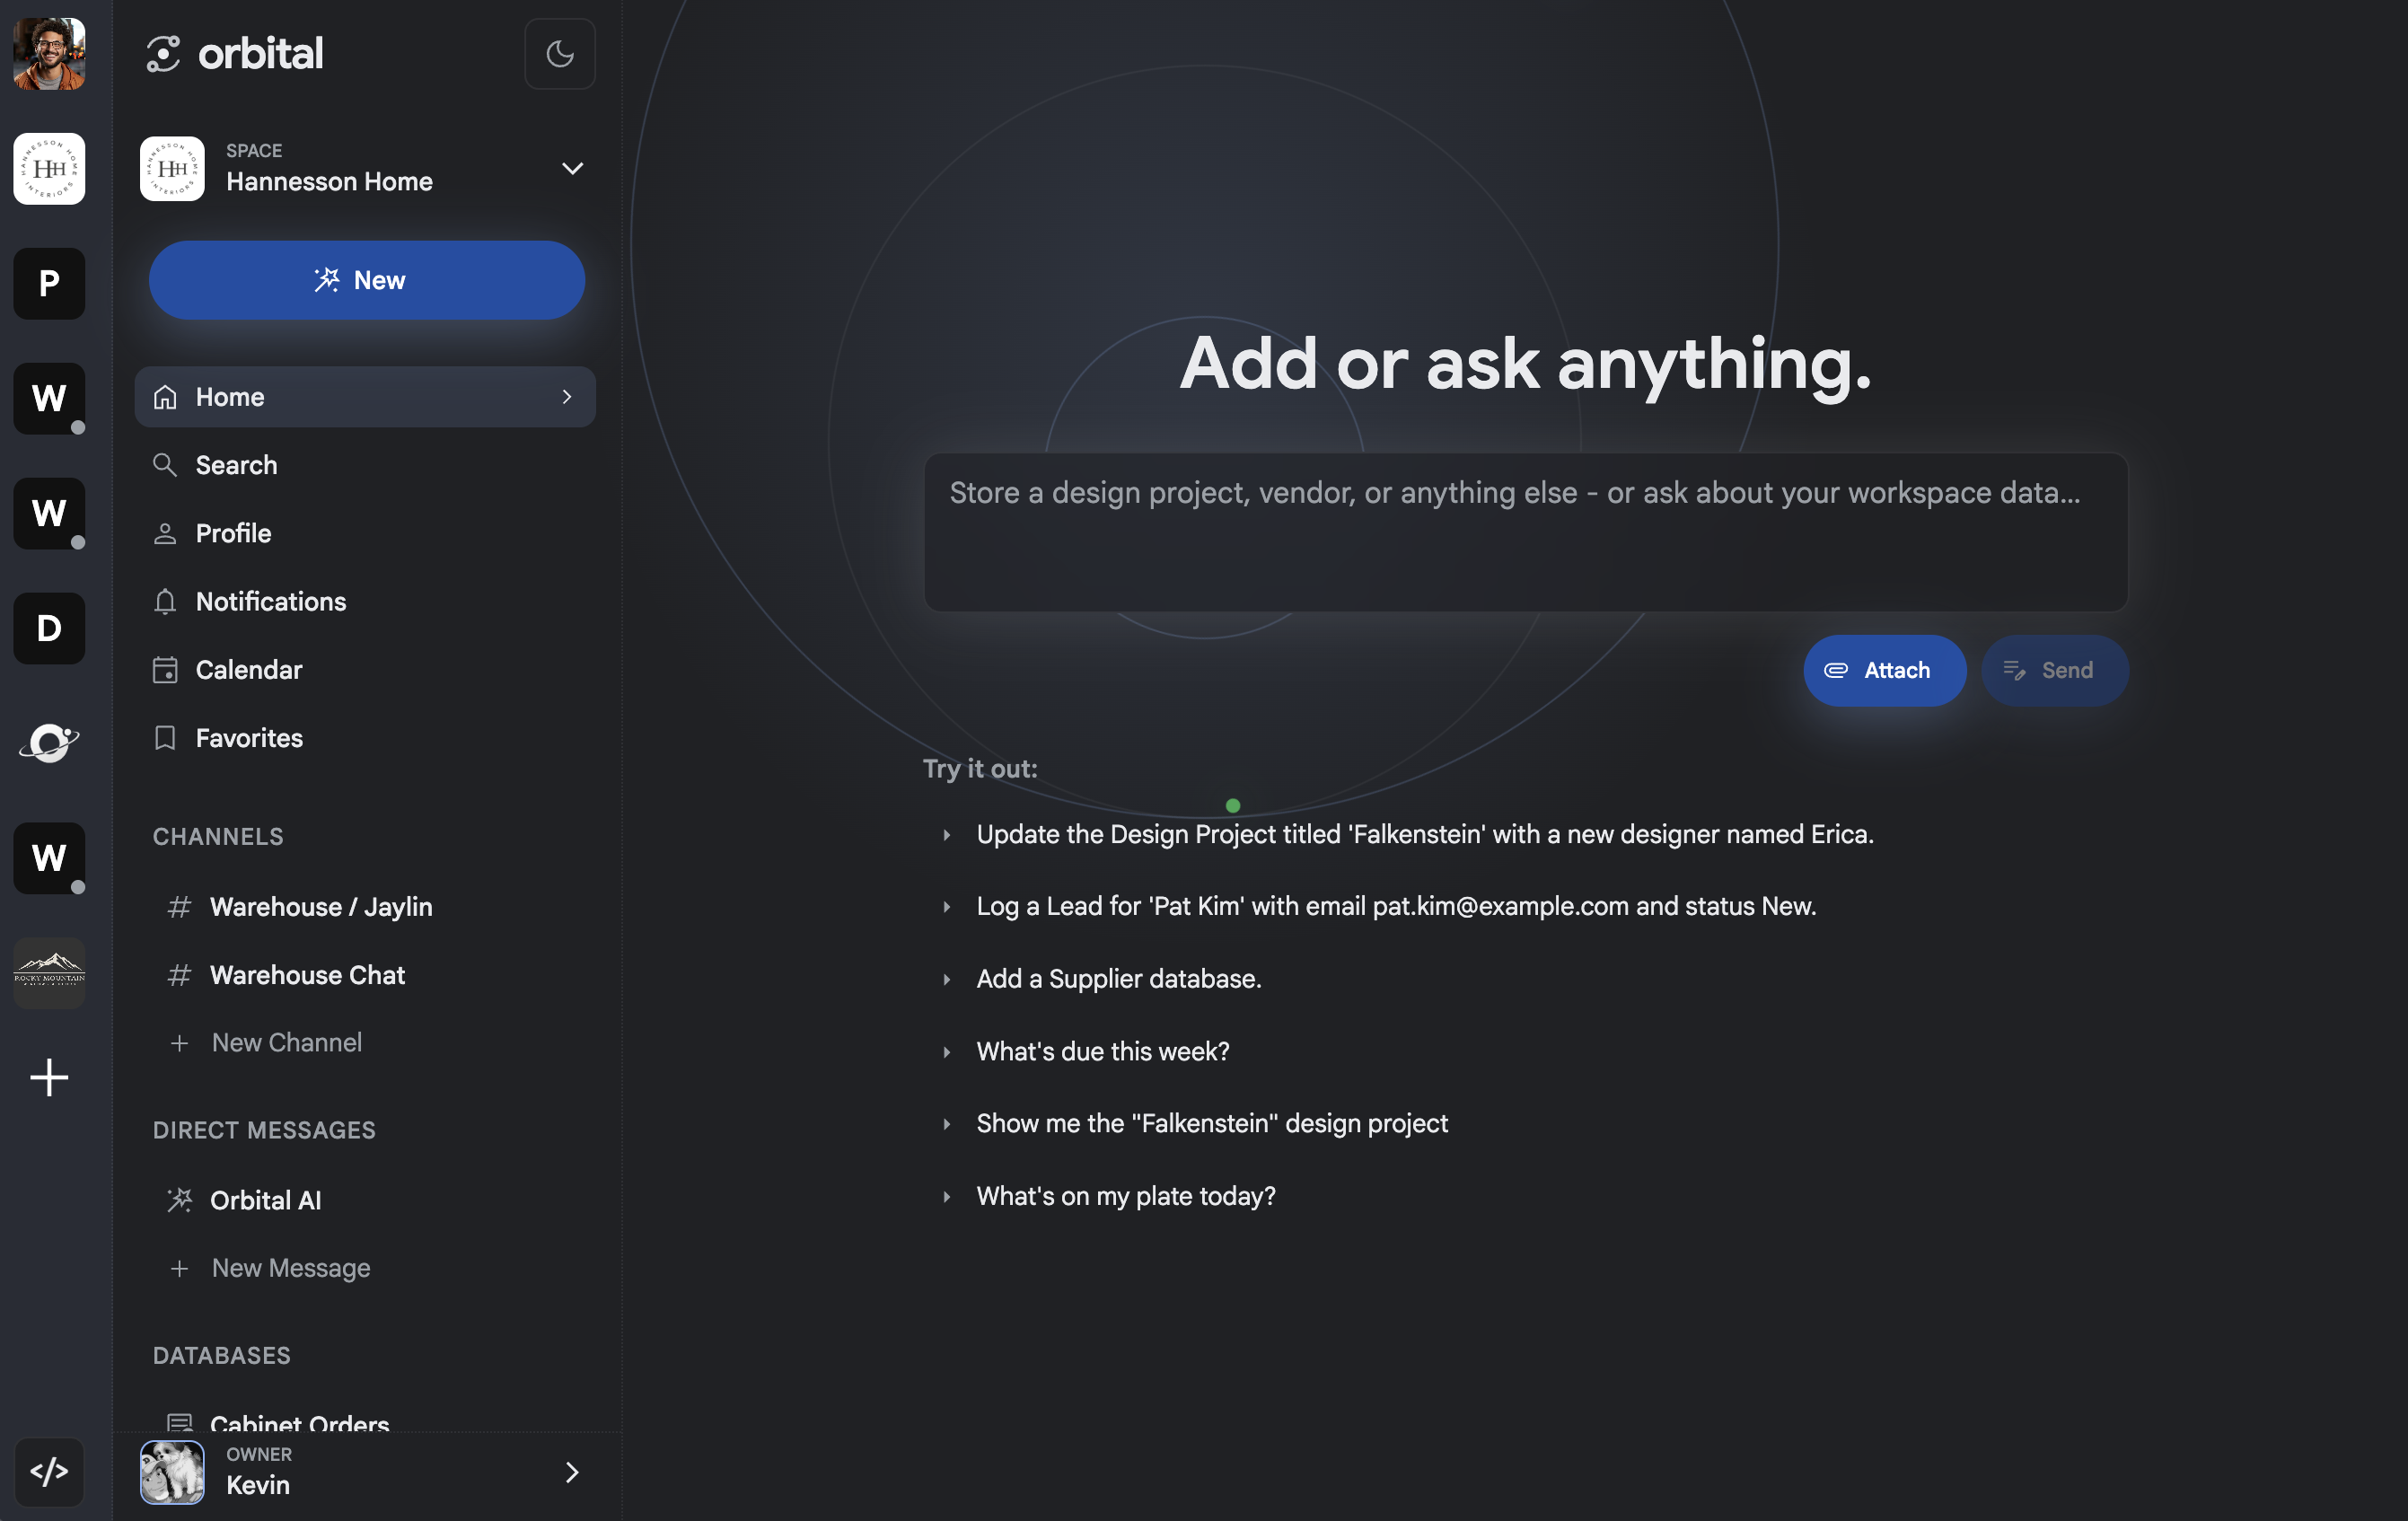Click the orbital logo
Viewport: 2408px width, 1521px height.
click(x=235, y=53)
